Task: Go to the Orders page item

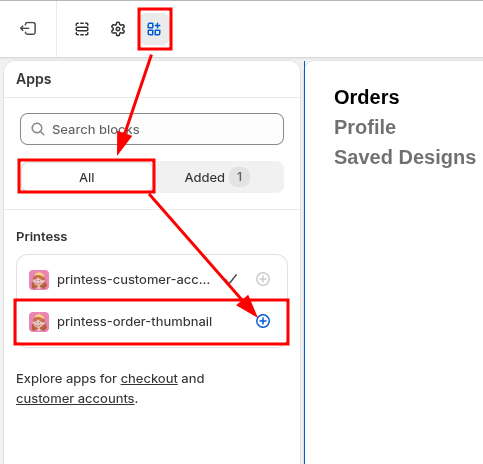Action: (367, 97)
